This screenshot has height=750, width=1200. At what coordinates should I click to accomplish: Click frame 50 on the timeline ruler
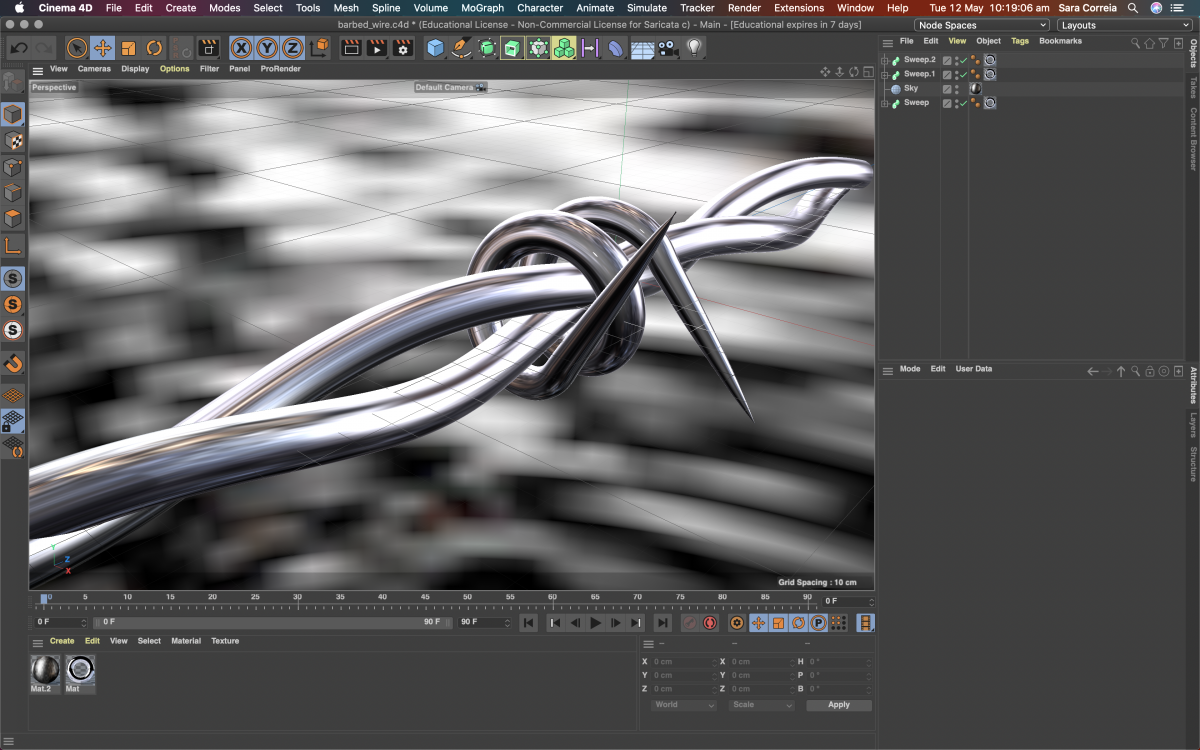tap(468, 603)
